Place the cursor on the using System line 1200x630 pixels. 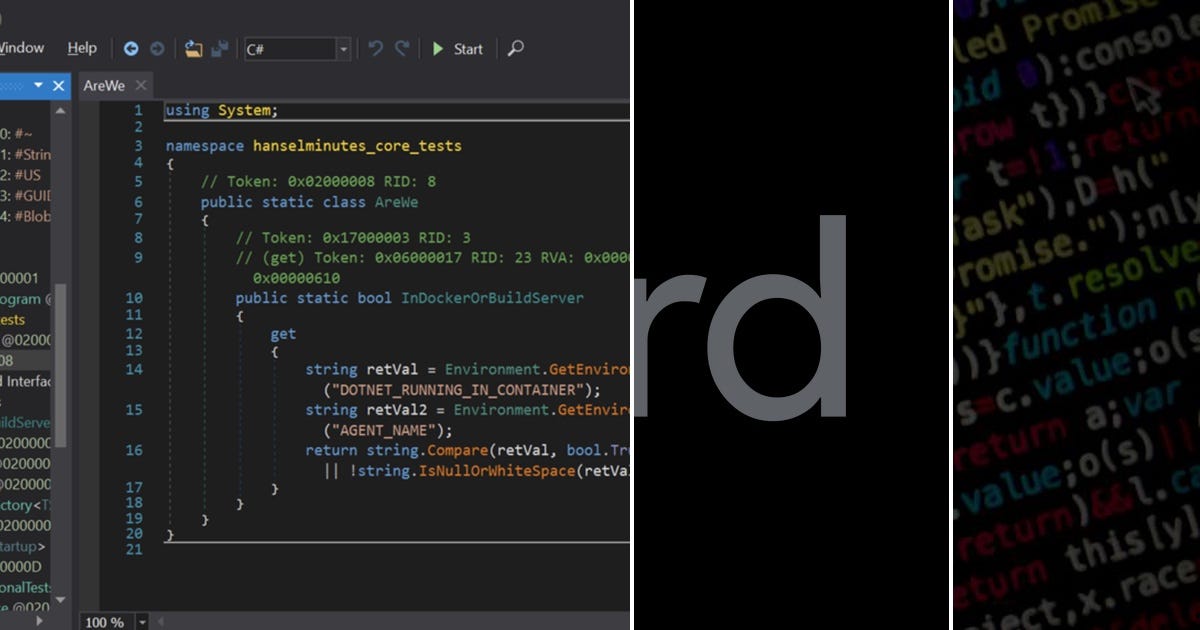click(220, 110)
